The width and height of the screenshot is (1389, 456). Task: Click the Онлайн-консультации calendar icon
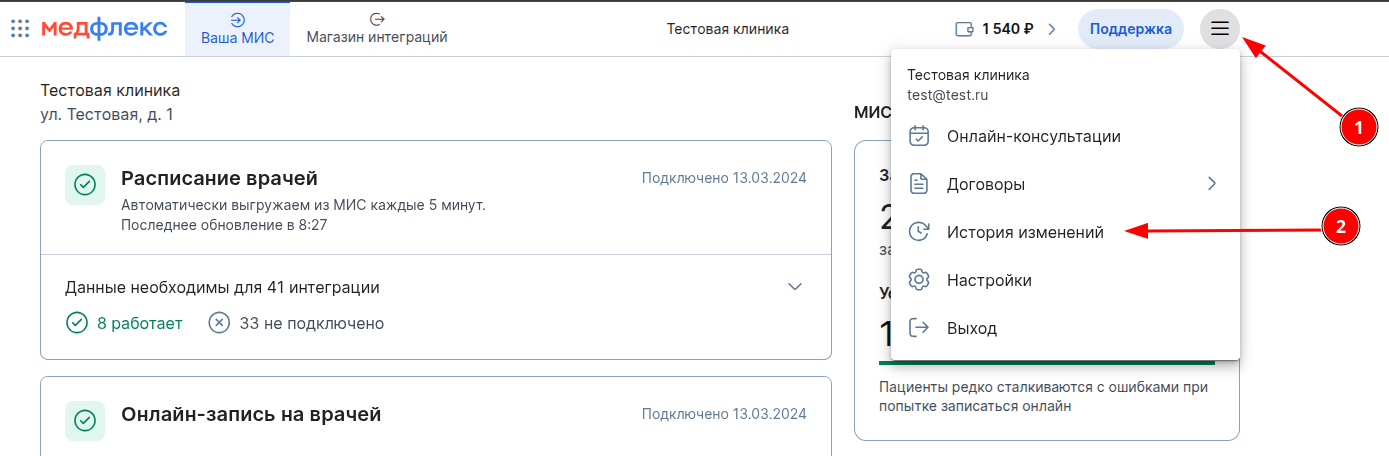coord(919,137)
